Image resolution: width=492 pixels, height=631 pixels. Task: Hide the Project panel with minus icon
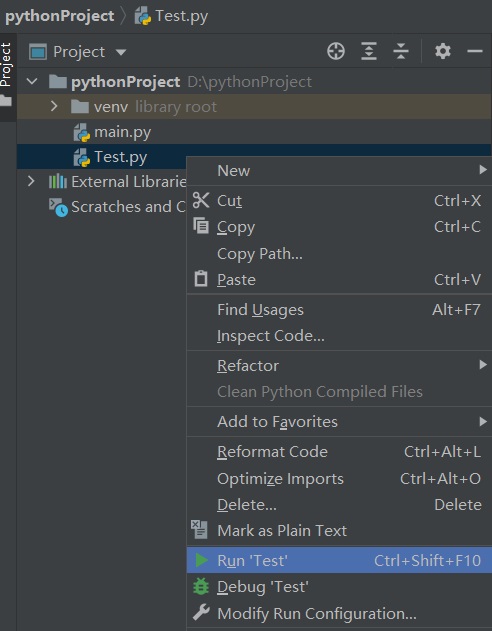[475, 51]
